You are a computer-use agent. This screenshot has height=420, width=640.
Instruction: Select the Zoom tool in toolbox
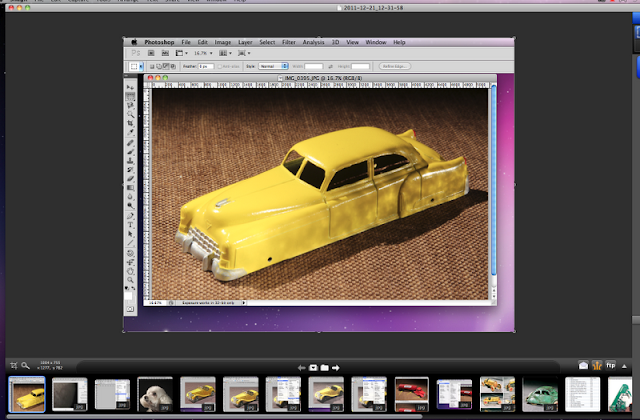[130, 278]
